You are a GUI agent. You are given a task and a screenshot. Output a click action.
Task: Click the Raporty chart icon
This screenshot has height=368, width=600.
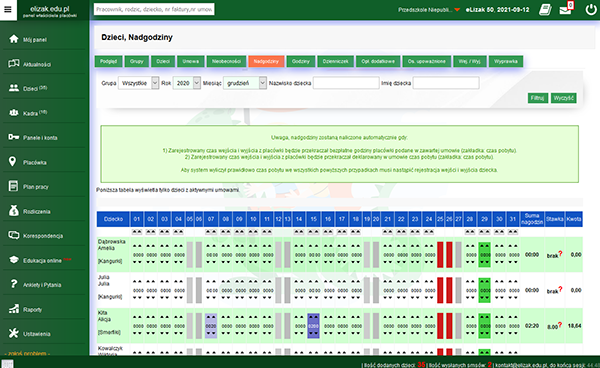coord(13,309)
